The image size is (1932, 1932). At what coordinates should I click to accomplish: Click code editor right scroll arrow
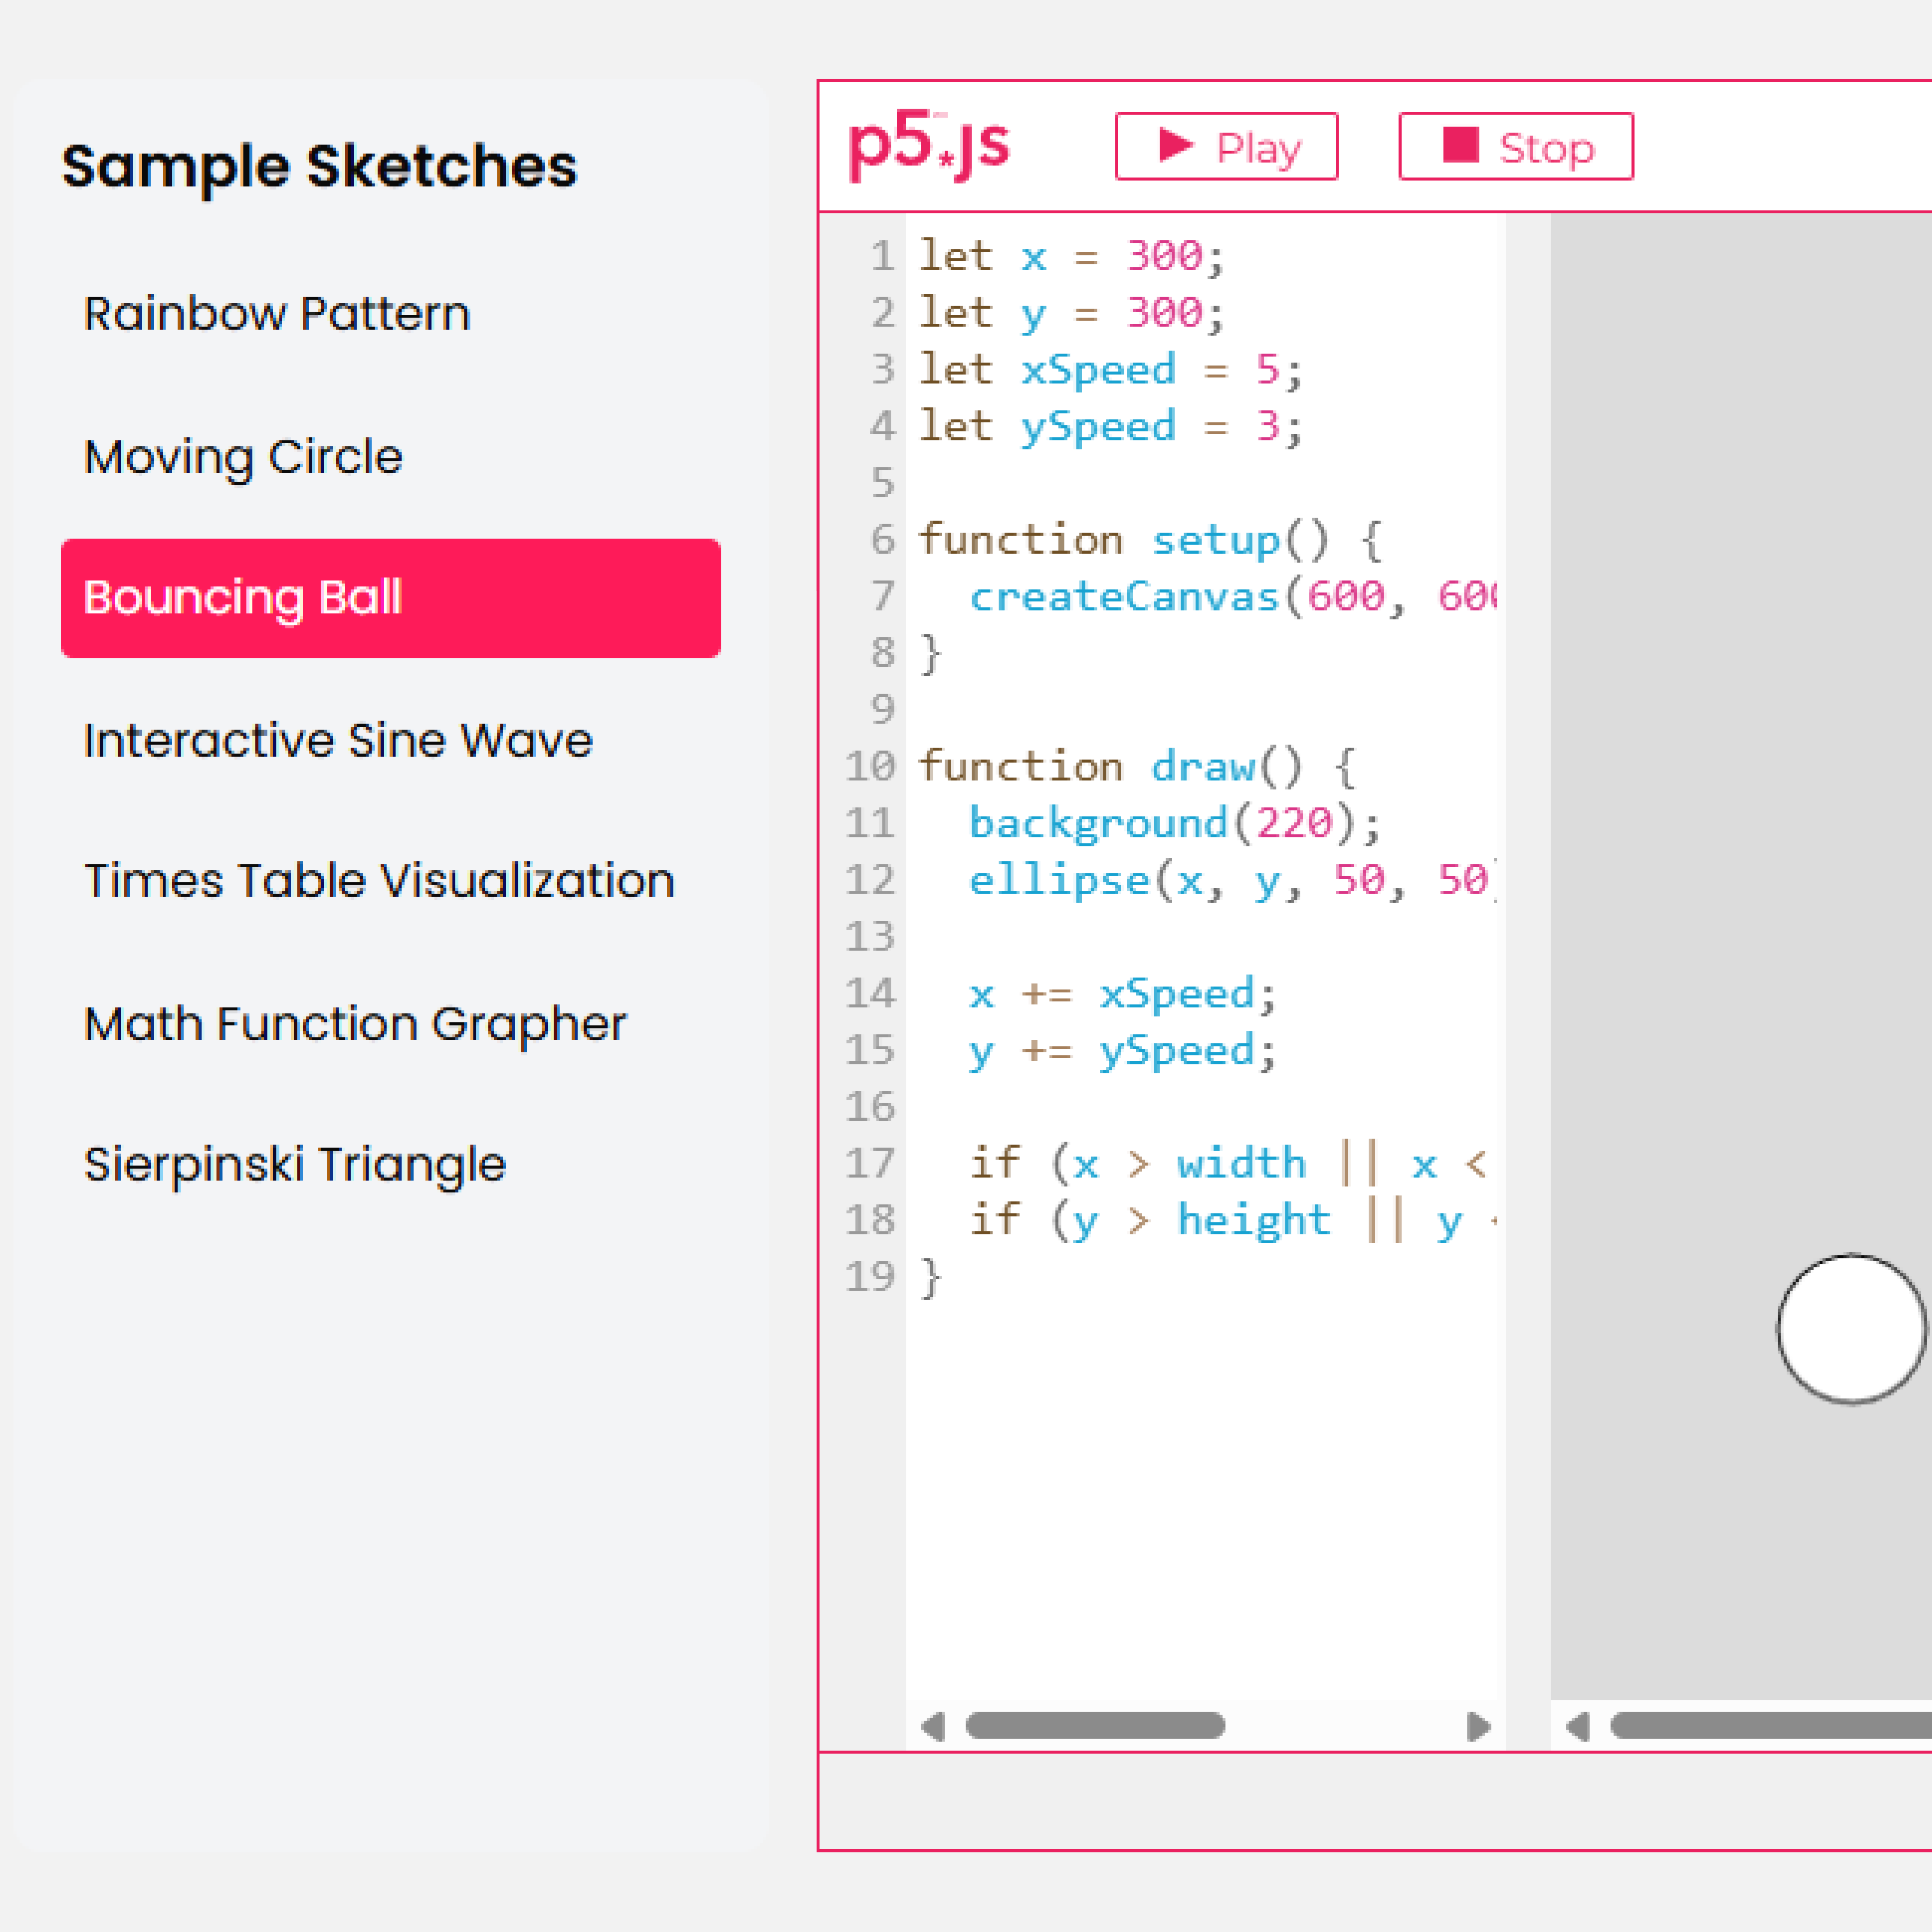coord(1478,1726)
